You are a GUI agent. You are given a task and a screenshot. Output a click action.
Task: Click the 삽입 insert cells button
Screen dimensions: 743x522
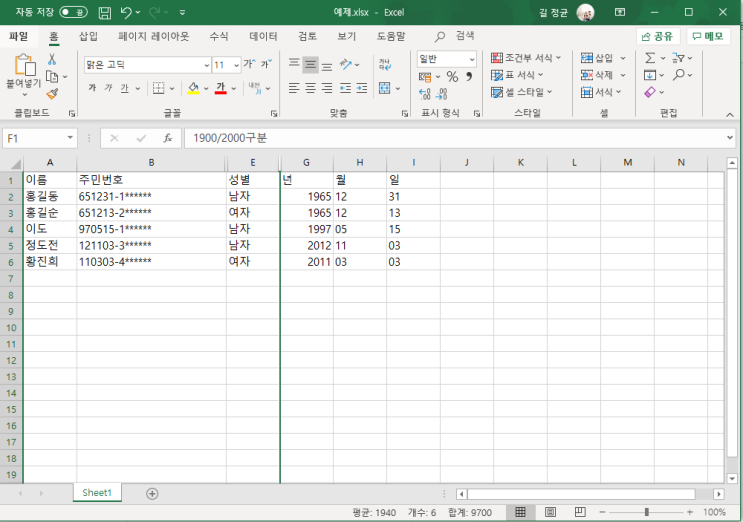pyautogui.click(x=597, y=58)
